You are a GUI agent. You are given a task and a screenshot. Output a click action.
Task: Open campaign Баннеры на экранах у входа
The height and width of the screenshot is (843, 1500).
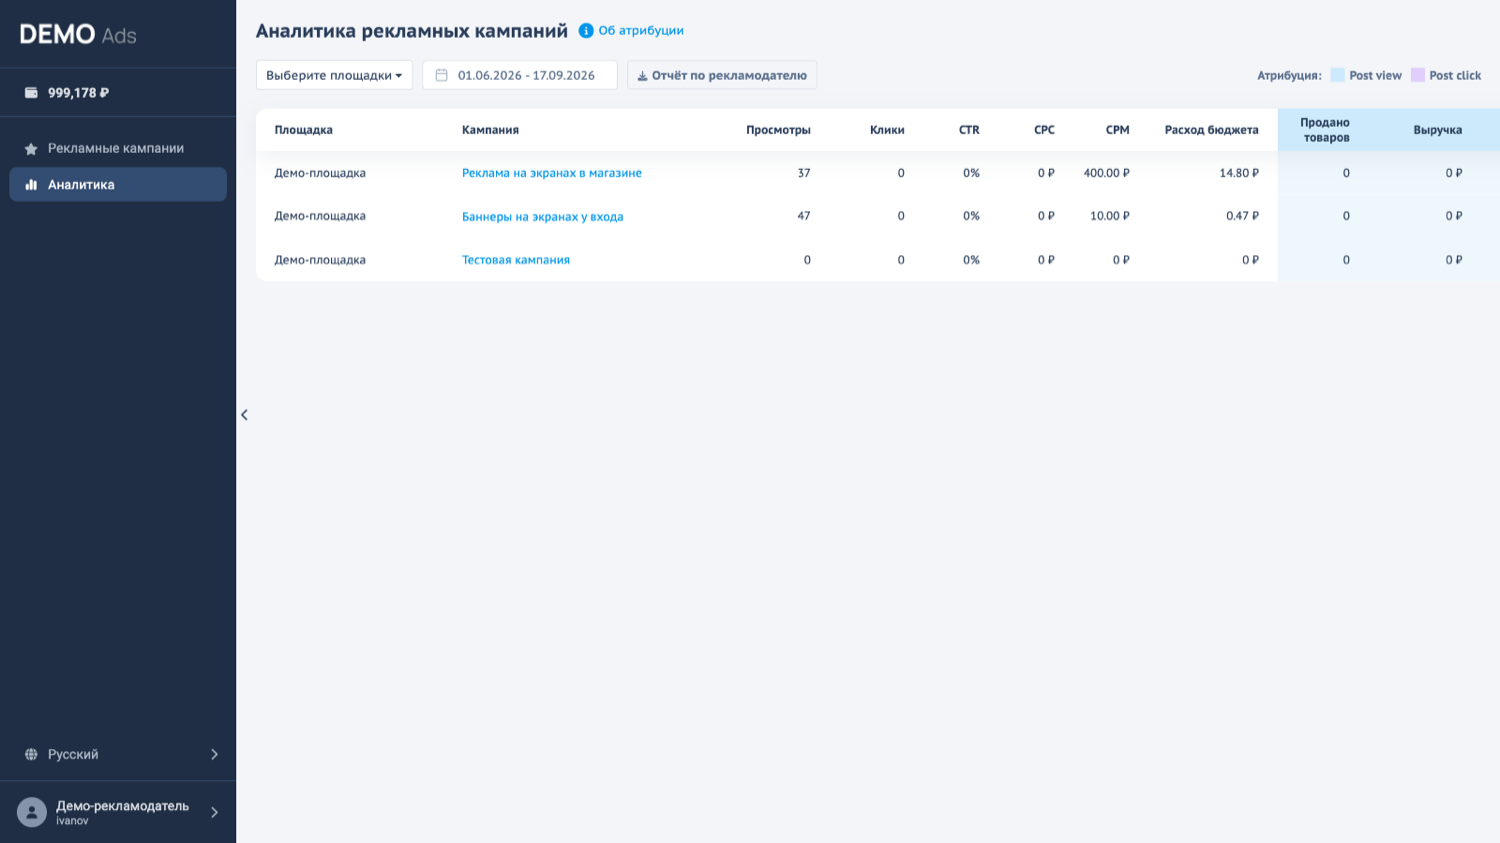pyautogui.click(x=543, y=217)
